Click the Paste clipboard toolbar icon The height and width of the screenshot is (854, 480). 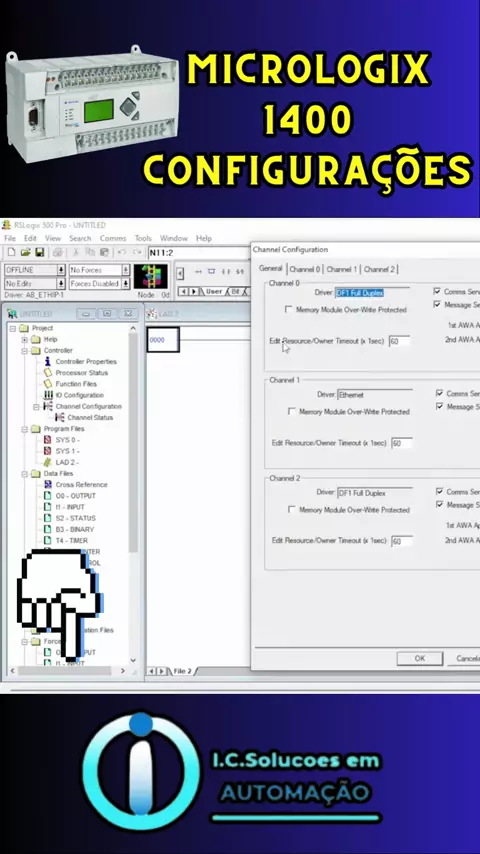[105, 252]
